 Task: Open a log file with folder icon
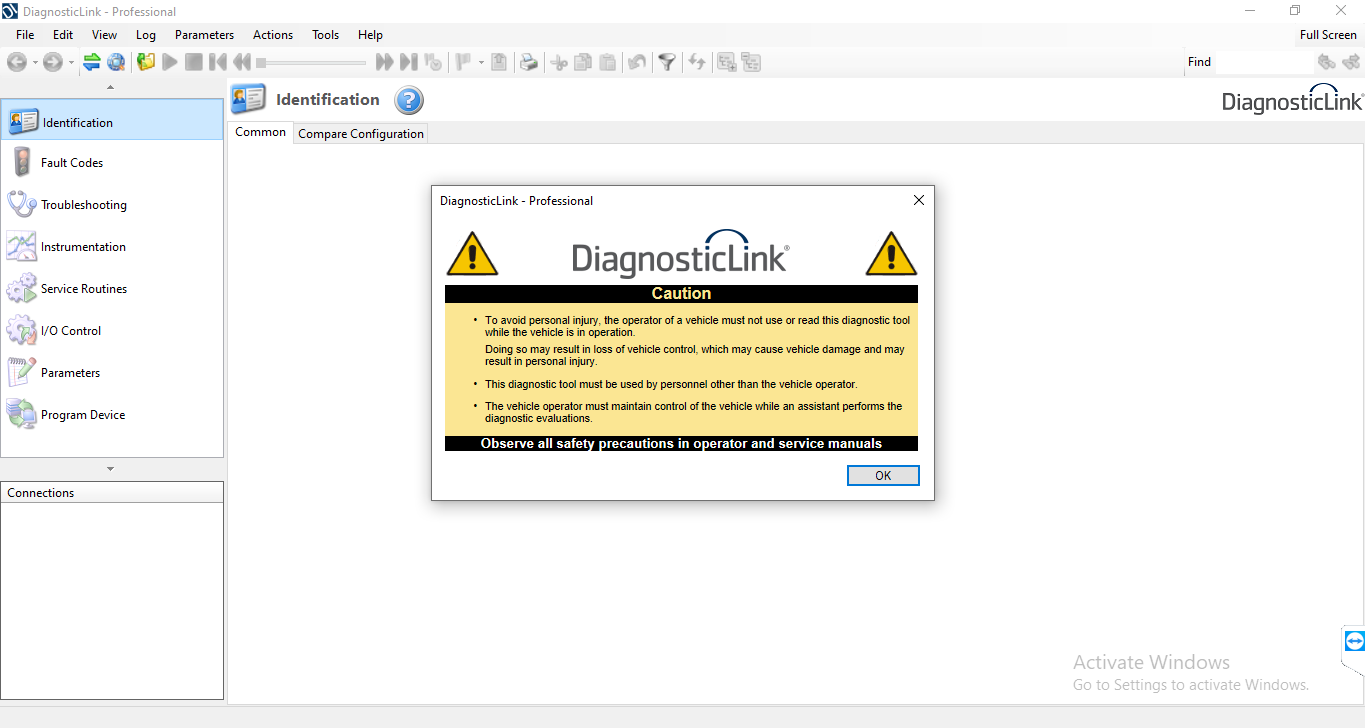146,62
